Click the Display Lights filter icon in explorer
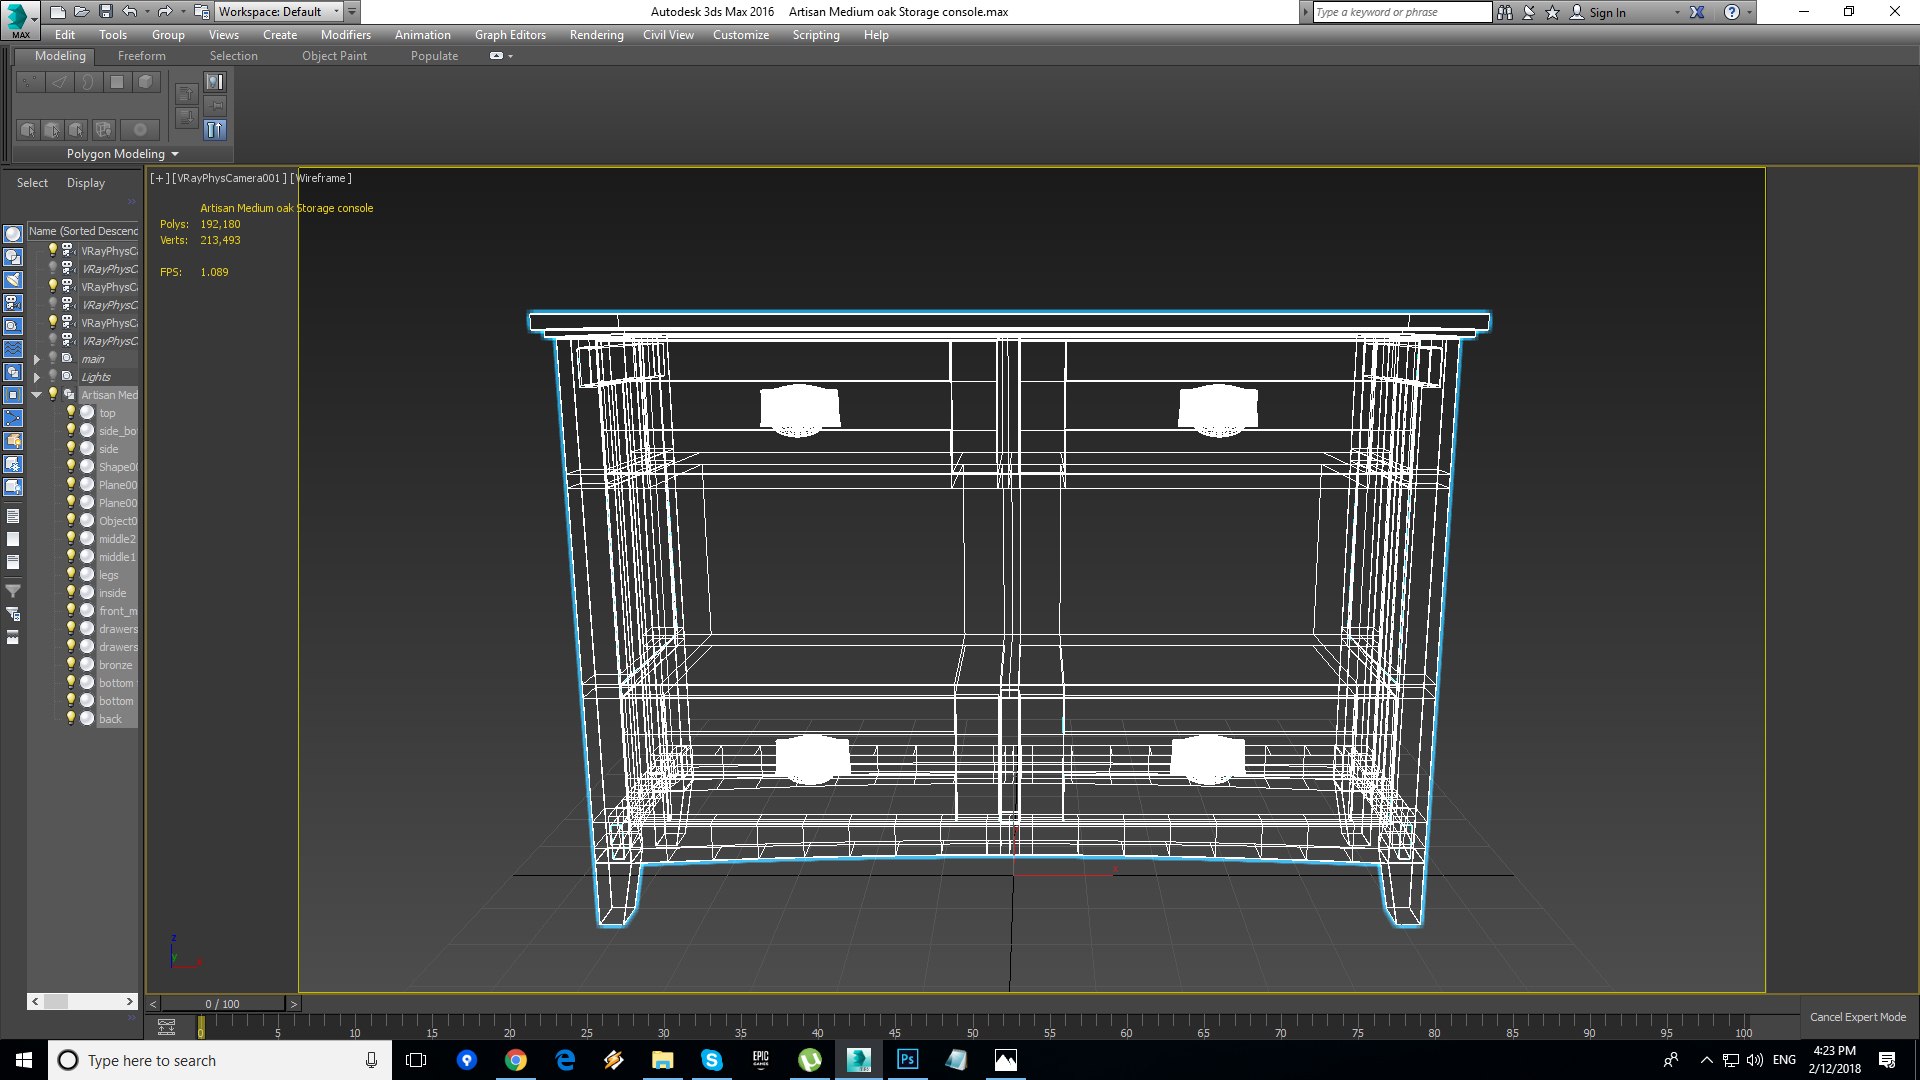The image size is (1920, 1080). click(x=13, y=279)
